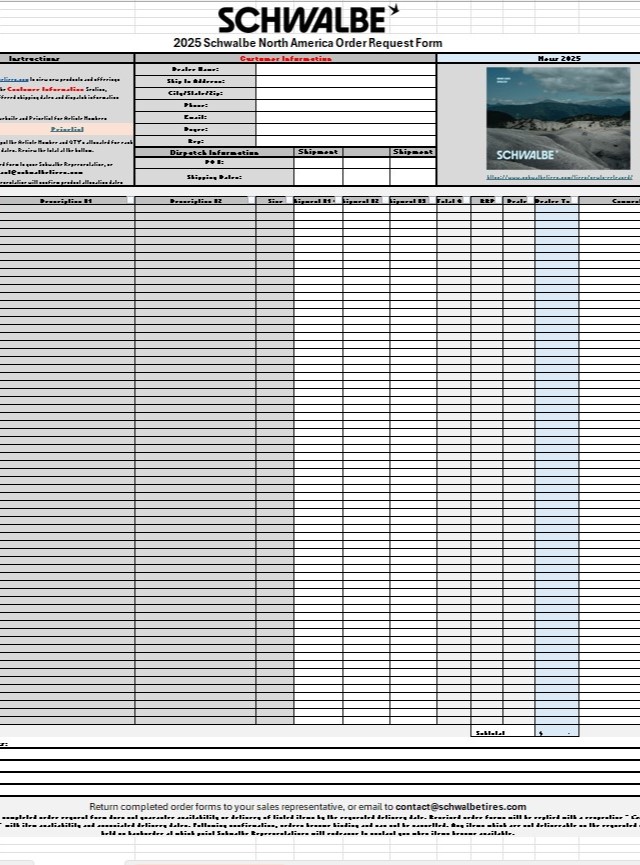The width and height of the screenshot is (640, 865).
Task: Click the Instructions section header
Action: [66, 58]
